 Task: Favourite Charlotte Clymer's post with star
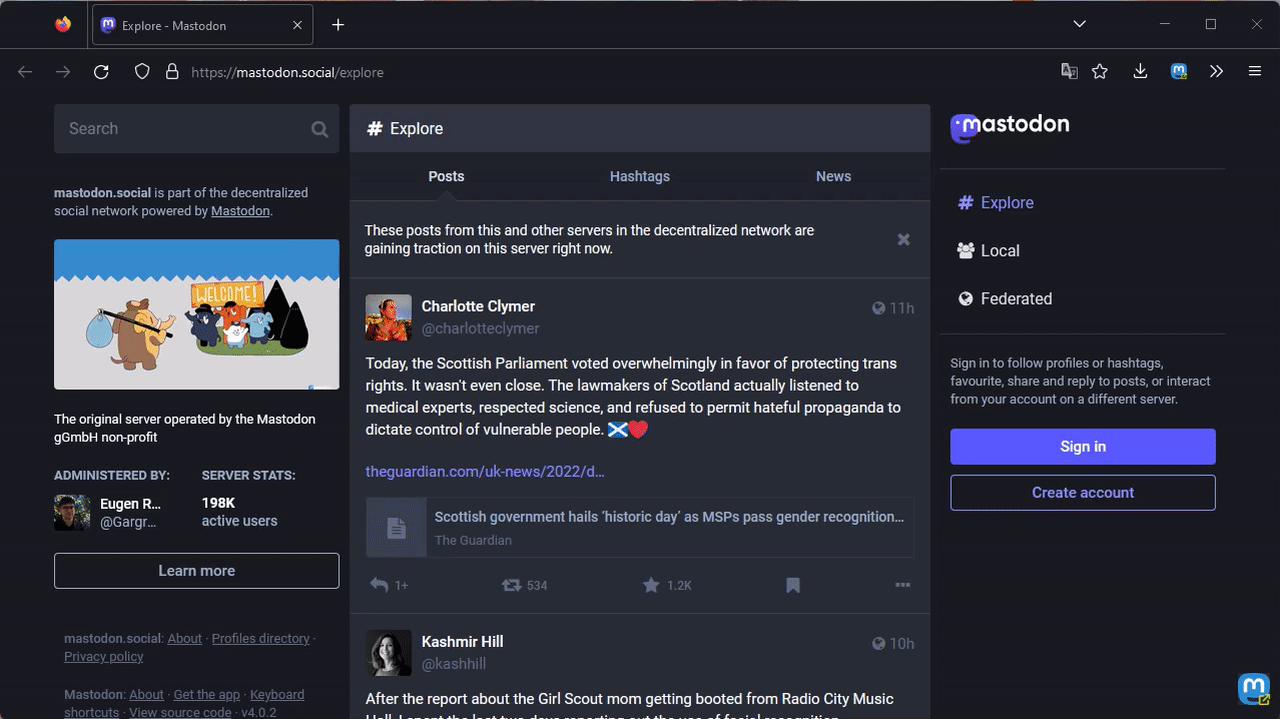(651, 585)
